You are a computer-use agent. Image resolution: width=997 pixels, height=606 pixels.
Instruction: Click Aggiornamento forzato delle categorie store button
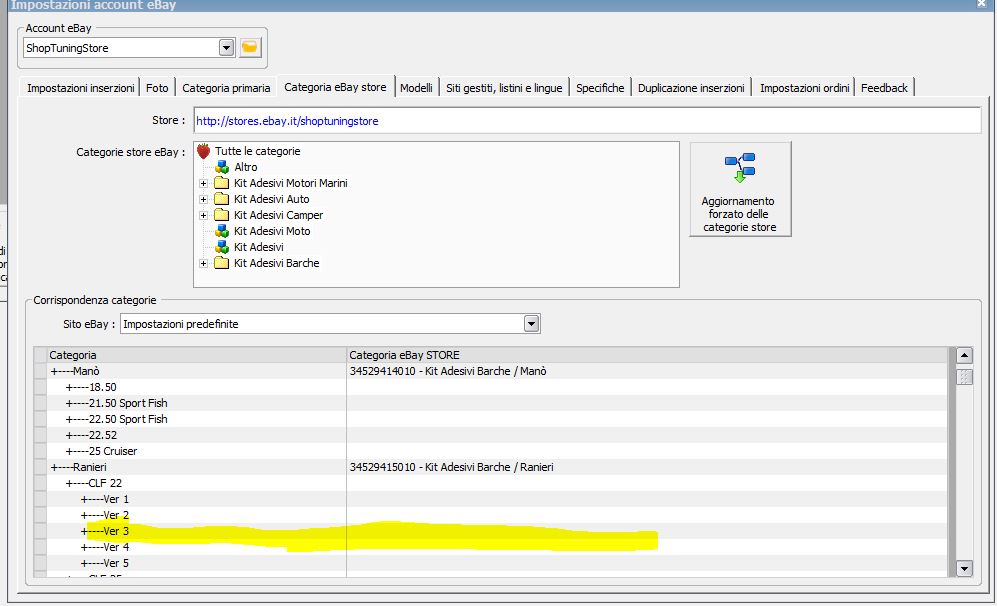(x=740, y=189)
